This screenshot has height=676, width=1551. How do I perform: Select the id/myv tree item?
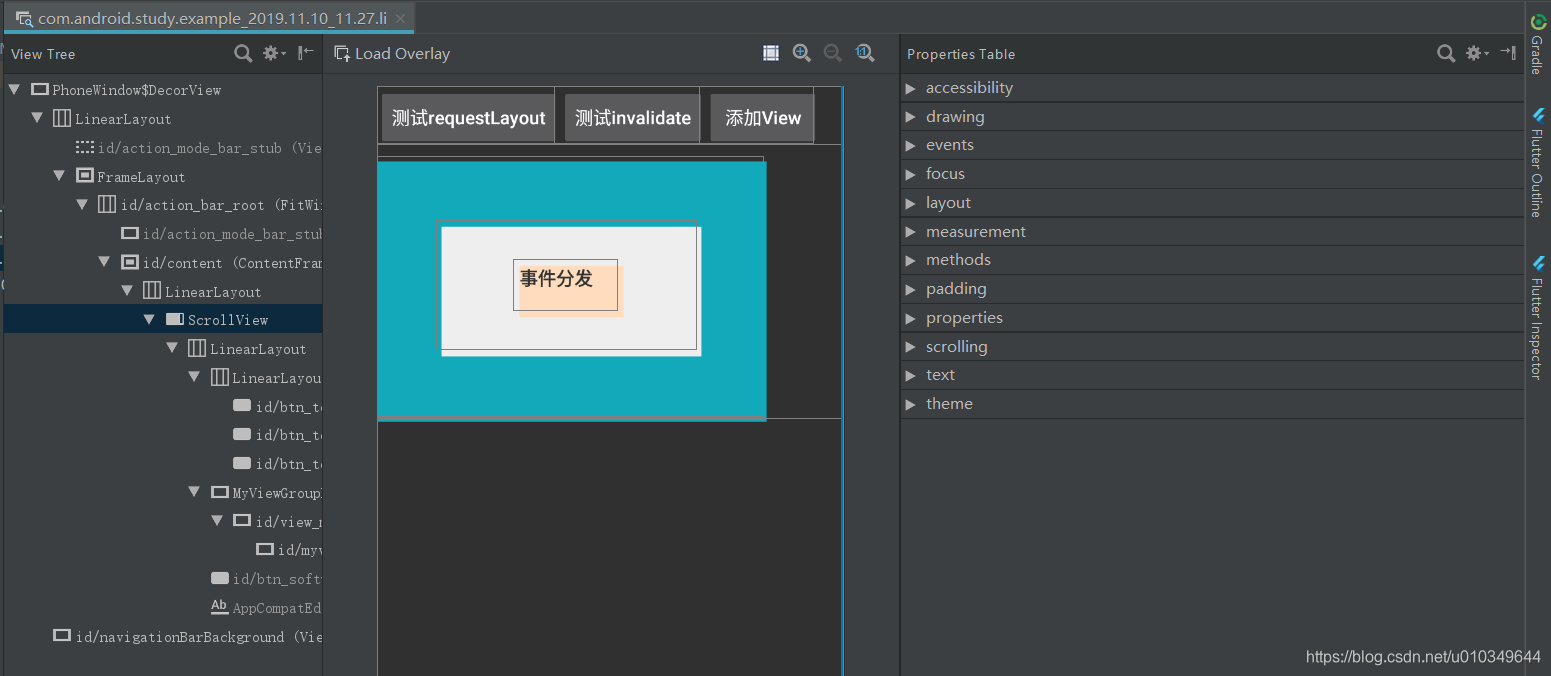[x=288, y=550]
